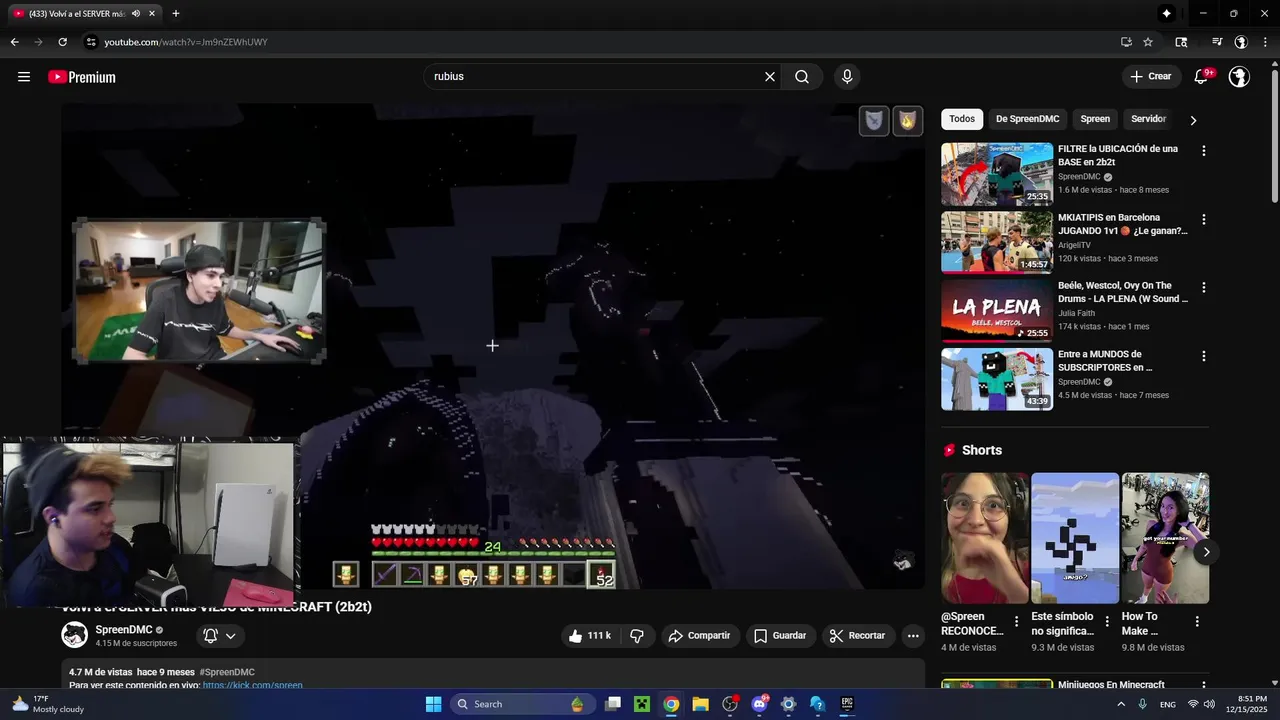Share the video using Compartir
The width and height of the screenshot is (1280, 720).
(x=699, y=636)
